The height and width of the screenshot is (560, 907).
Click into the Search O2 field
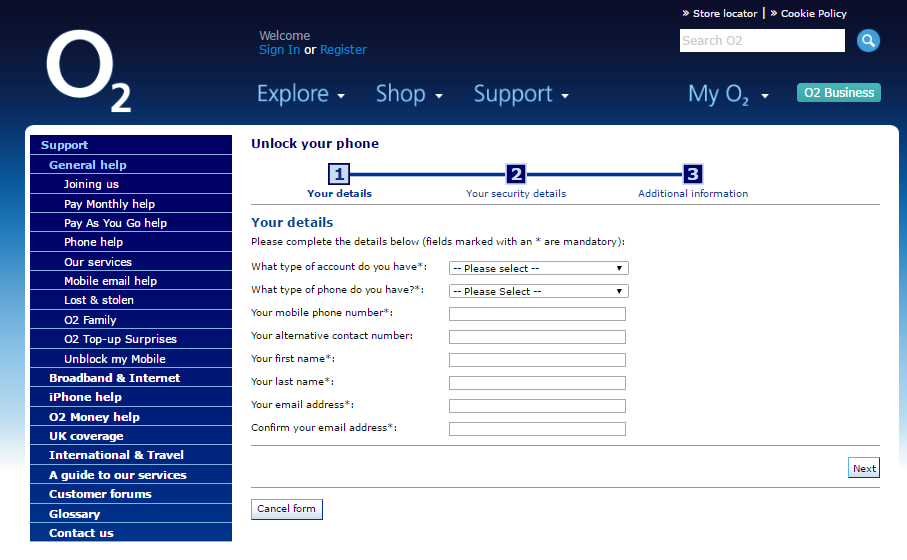pos(762,40)
